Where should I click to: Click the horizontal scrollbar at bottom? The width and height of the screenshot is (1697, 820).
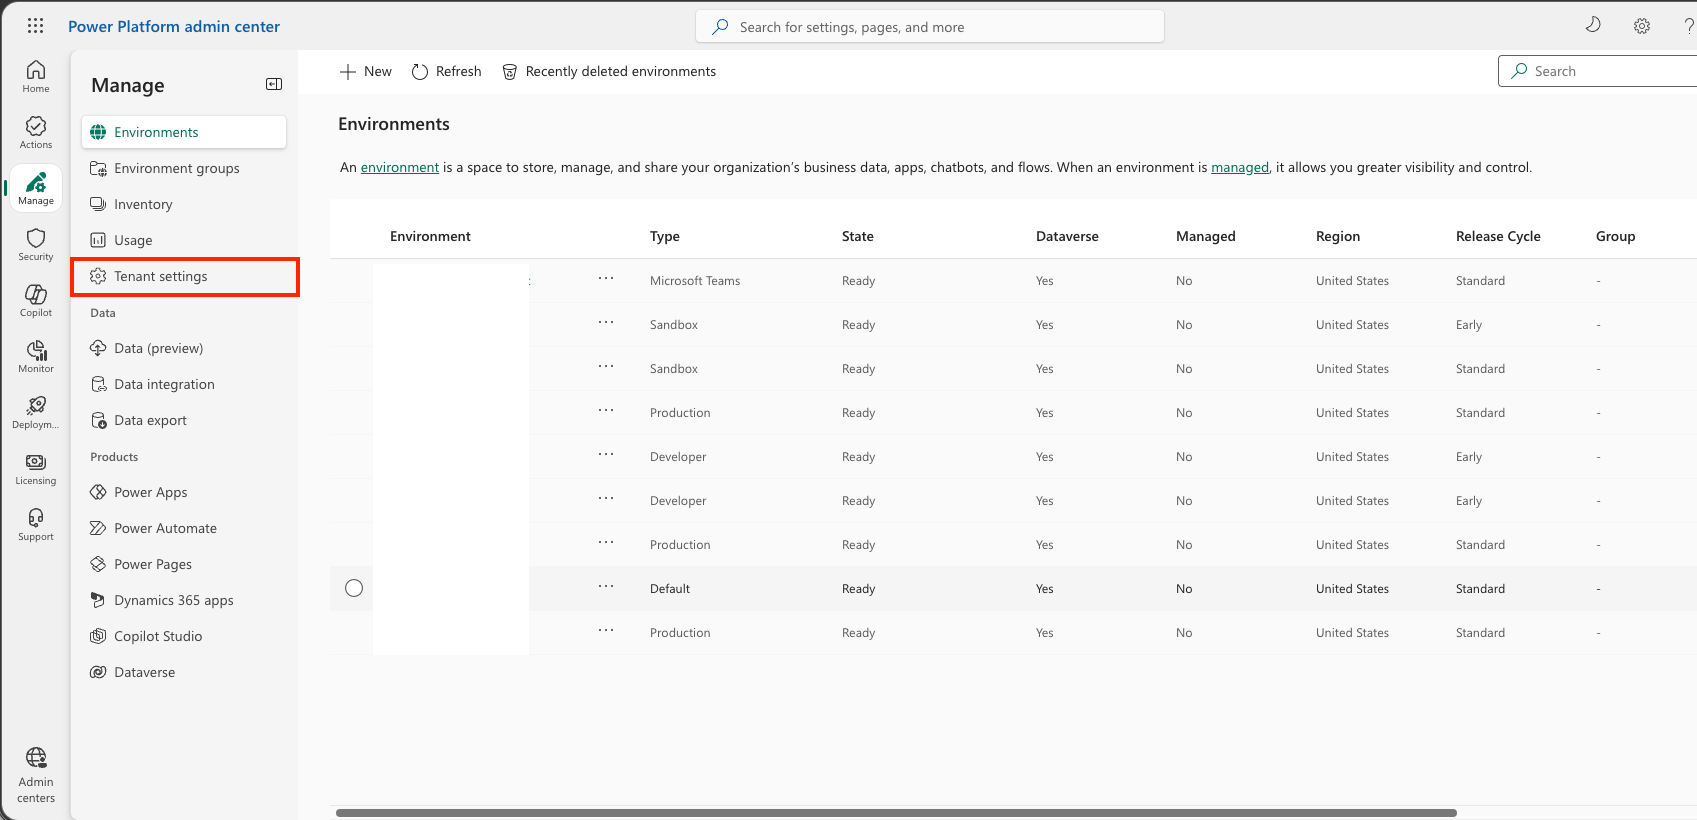coord(896,813)
